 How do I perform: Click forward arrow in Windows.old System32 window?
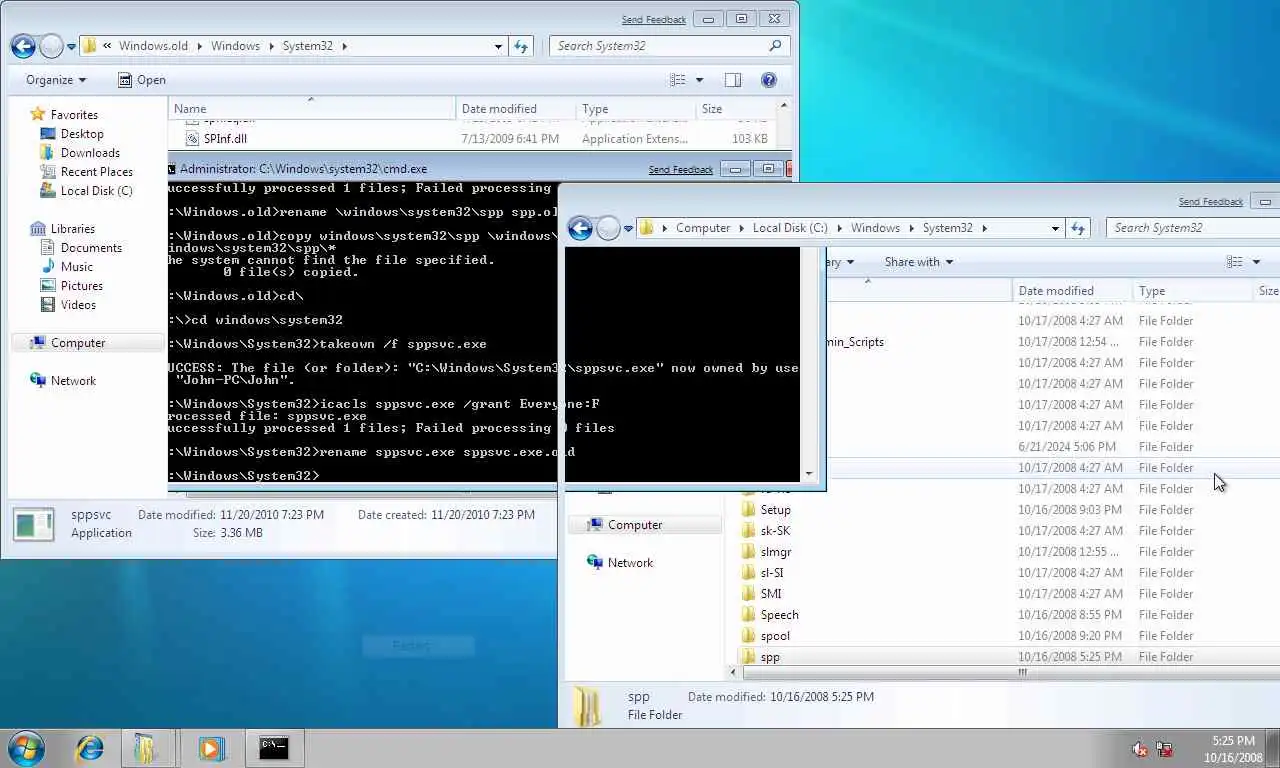point(52,46)
